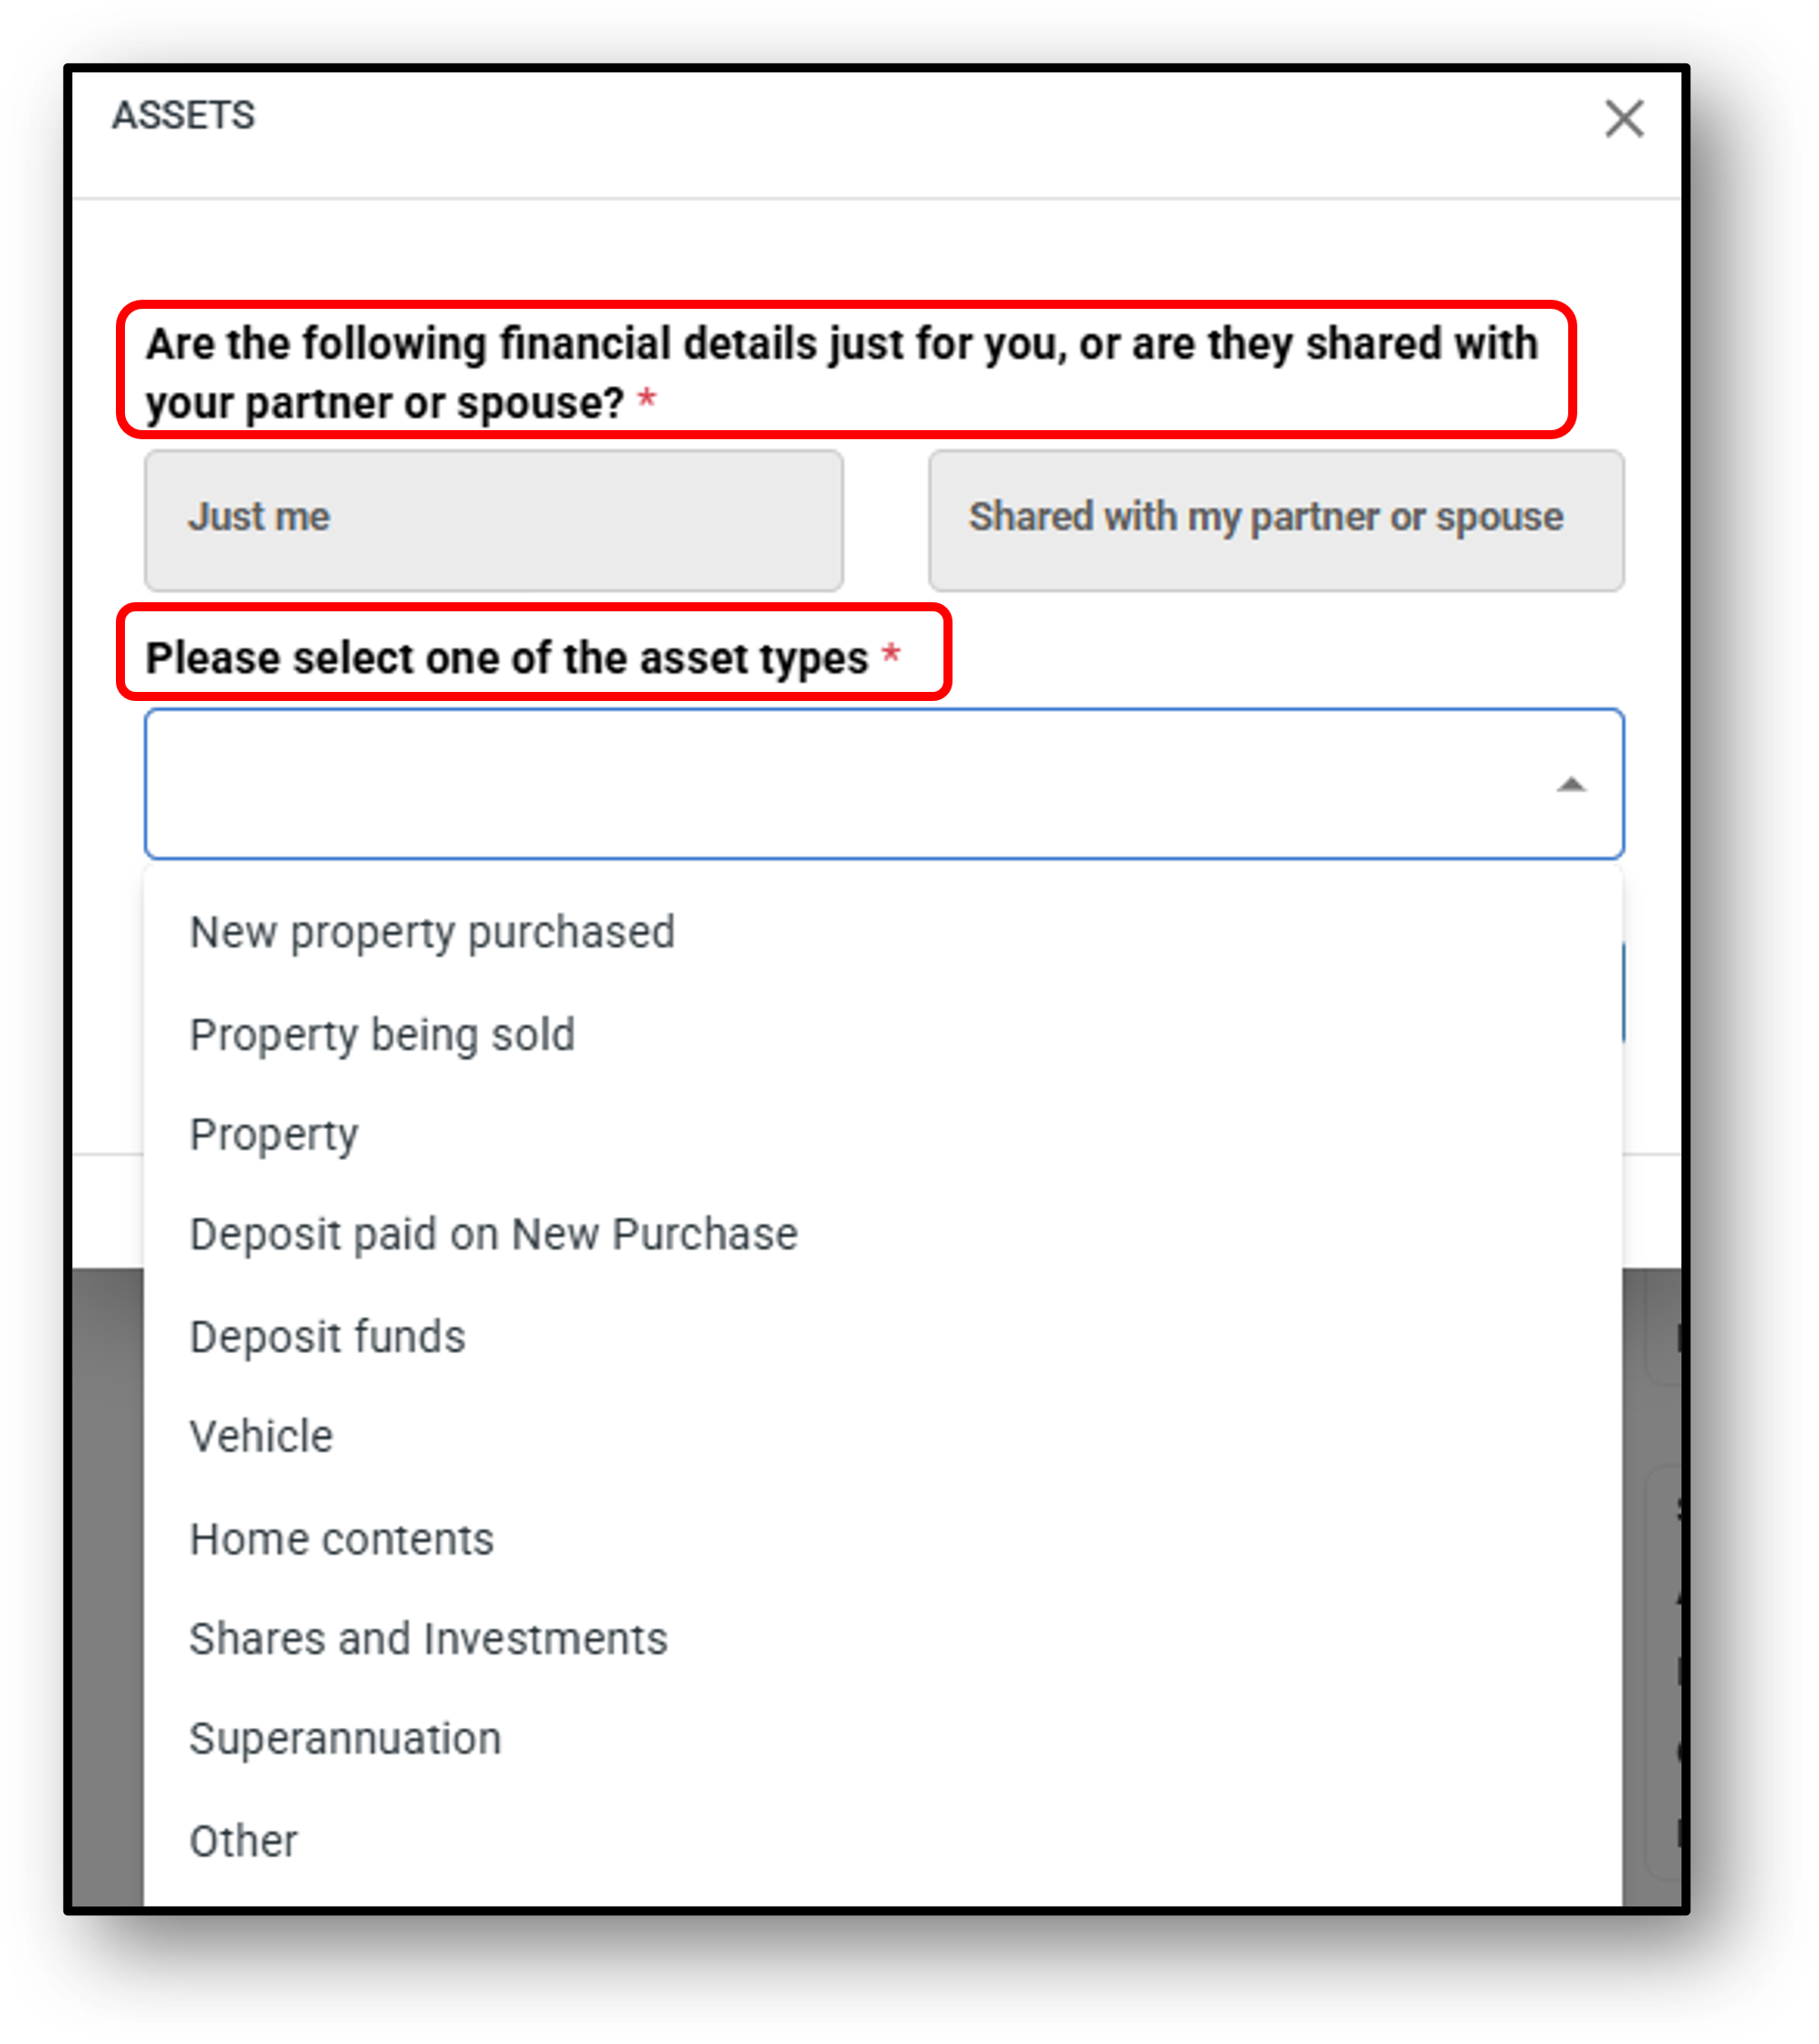Select 'Vehicle' from the dropdown list

(261, 1436)
